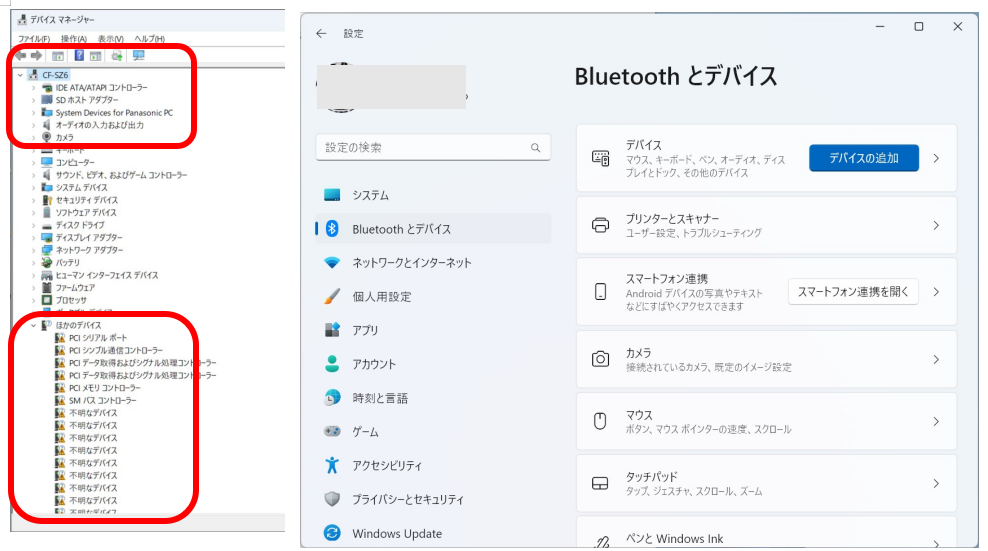This screenshot has width=988, height=551.
Task: Select the セキュリティ デバイス category
Action: (x=86, y=200)
